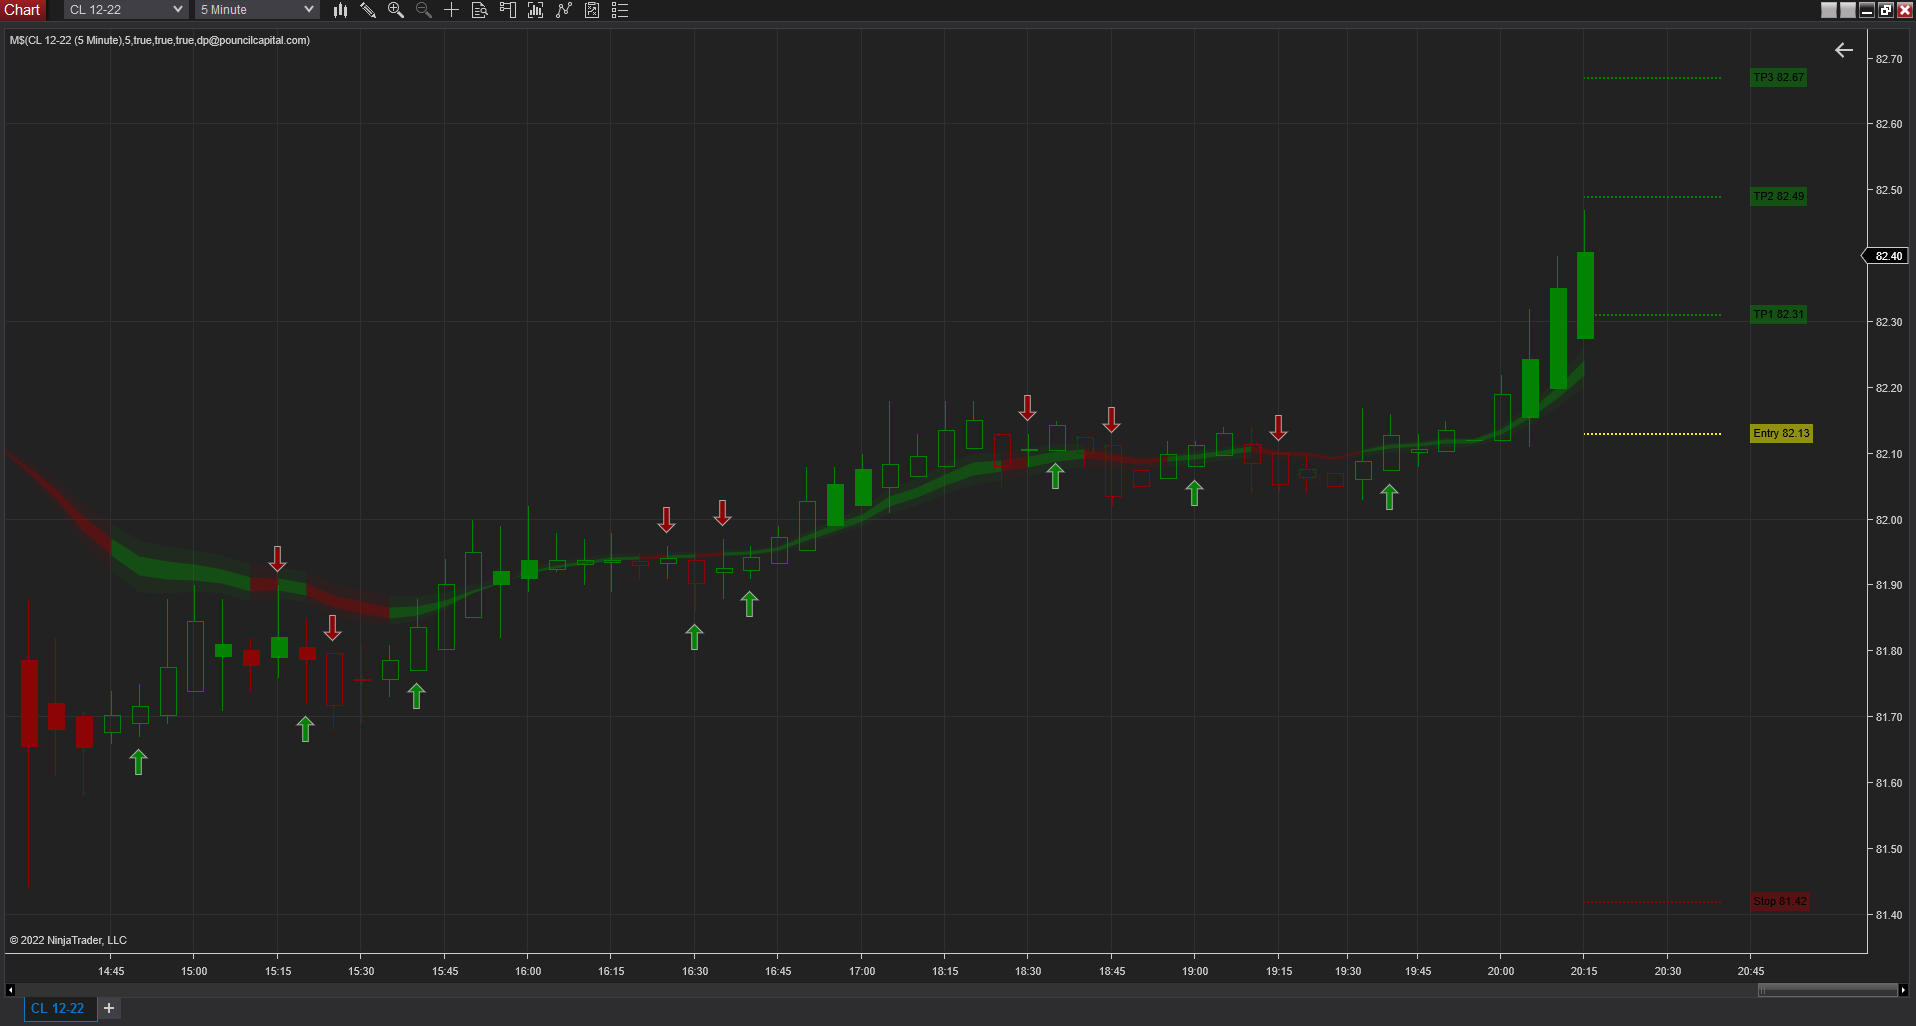
Task: Click the horizontal scrollbar right arrow
Action: [1902, 990]
